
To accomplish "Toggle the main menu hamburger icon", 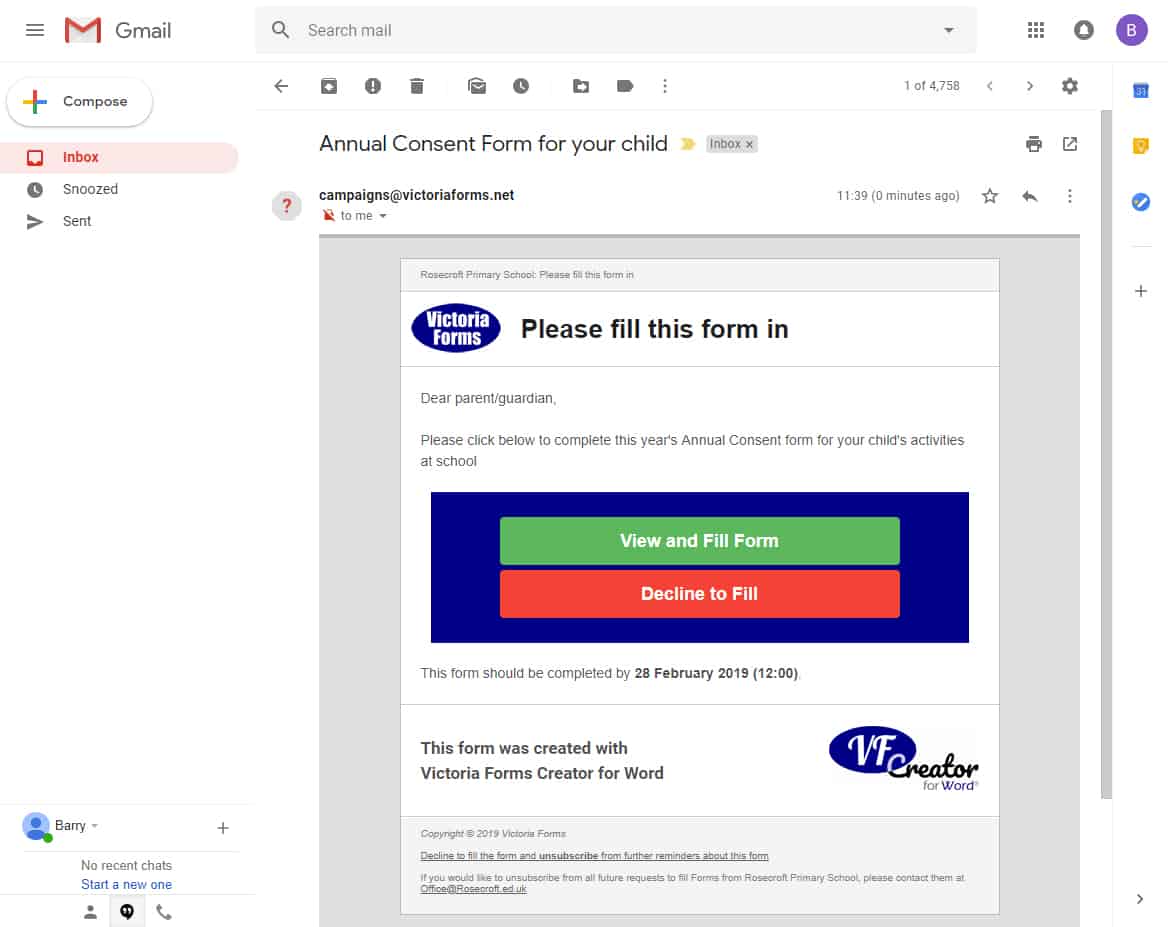I will pos(35,30).
